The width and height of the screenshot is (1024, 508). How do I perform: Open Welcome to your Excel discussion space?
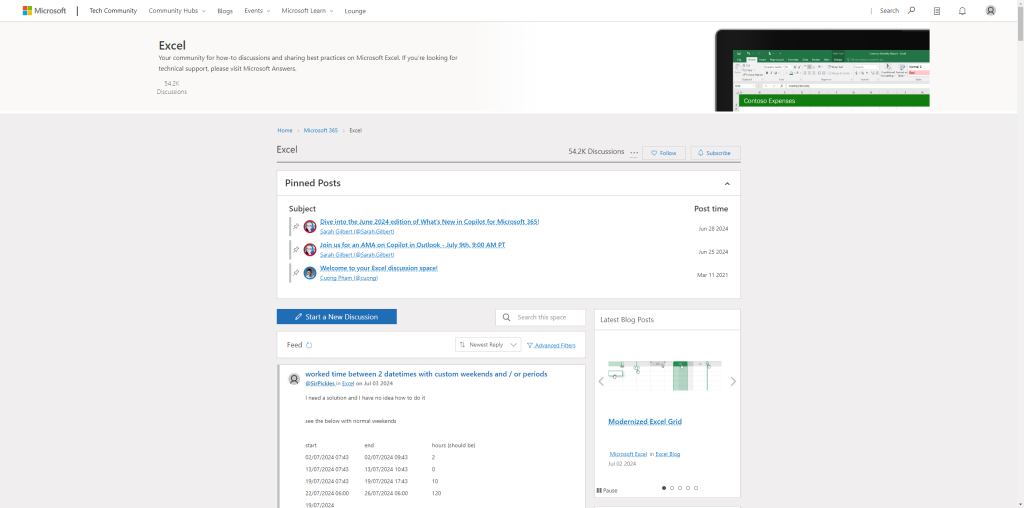pos(379,268)
